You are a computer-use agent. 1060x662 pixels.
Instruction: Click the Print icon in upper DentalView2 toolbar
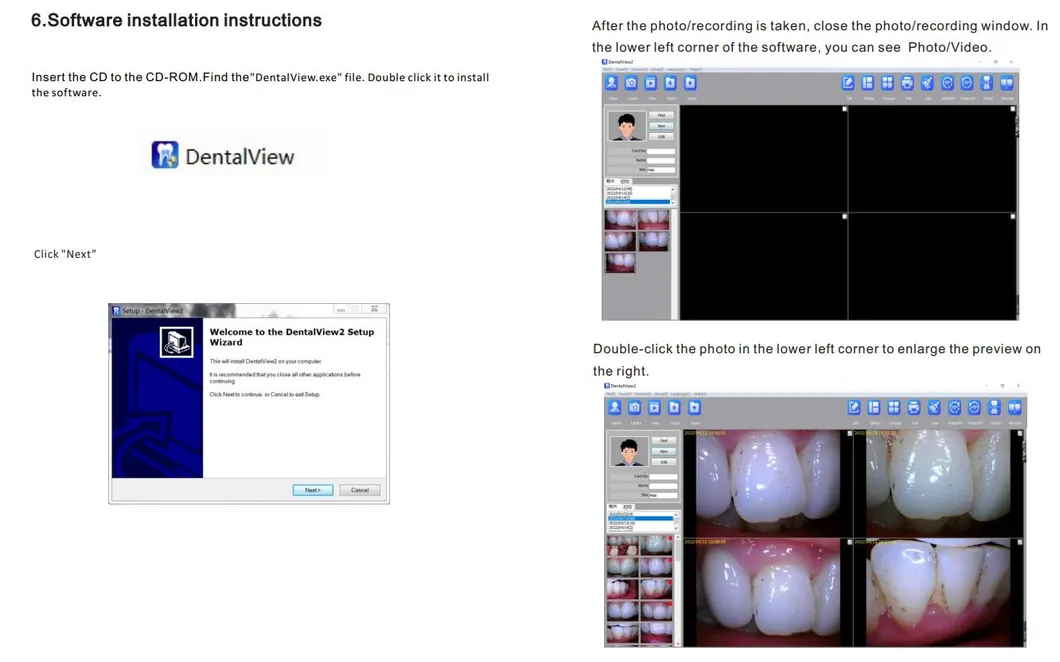[x=907, y=84]
